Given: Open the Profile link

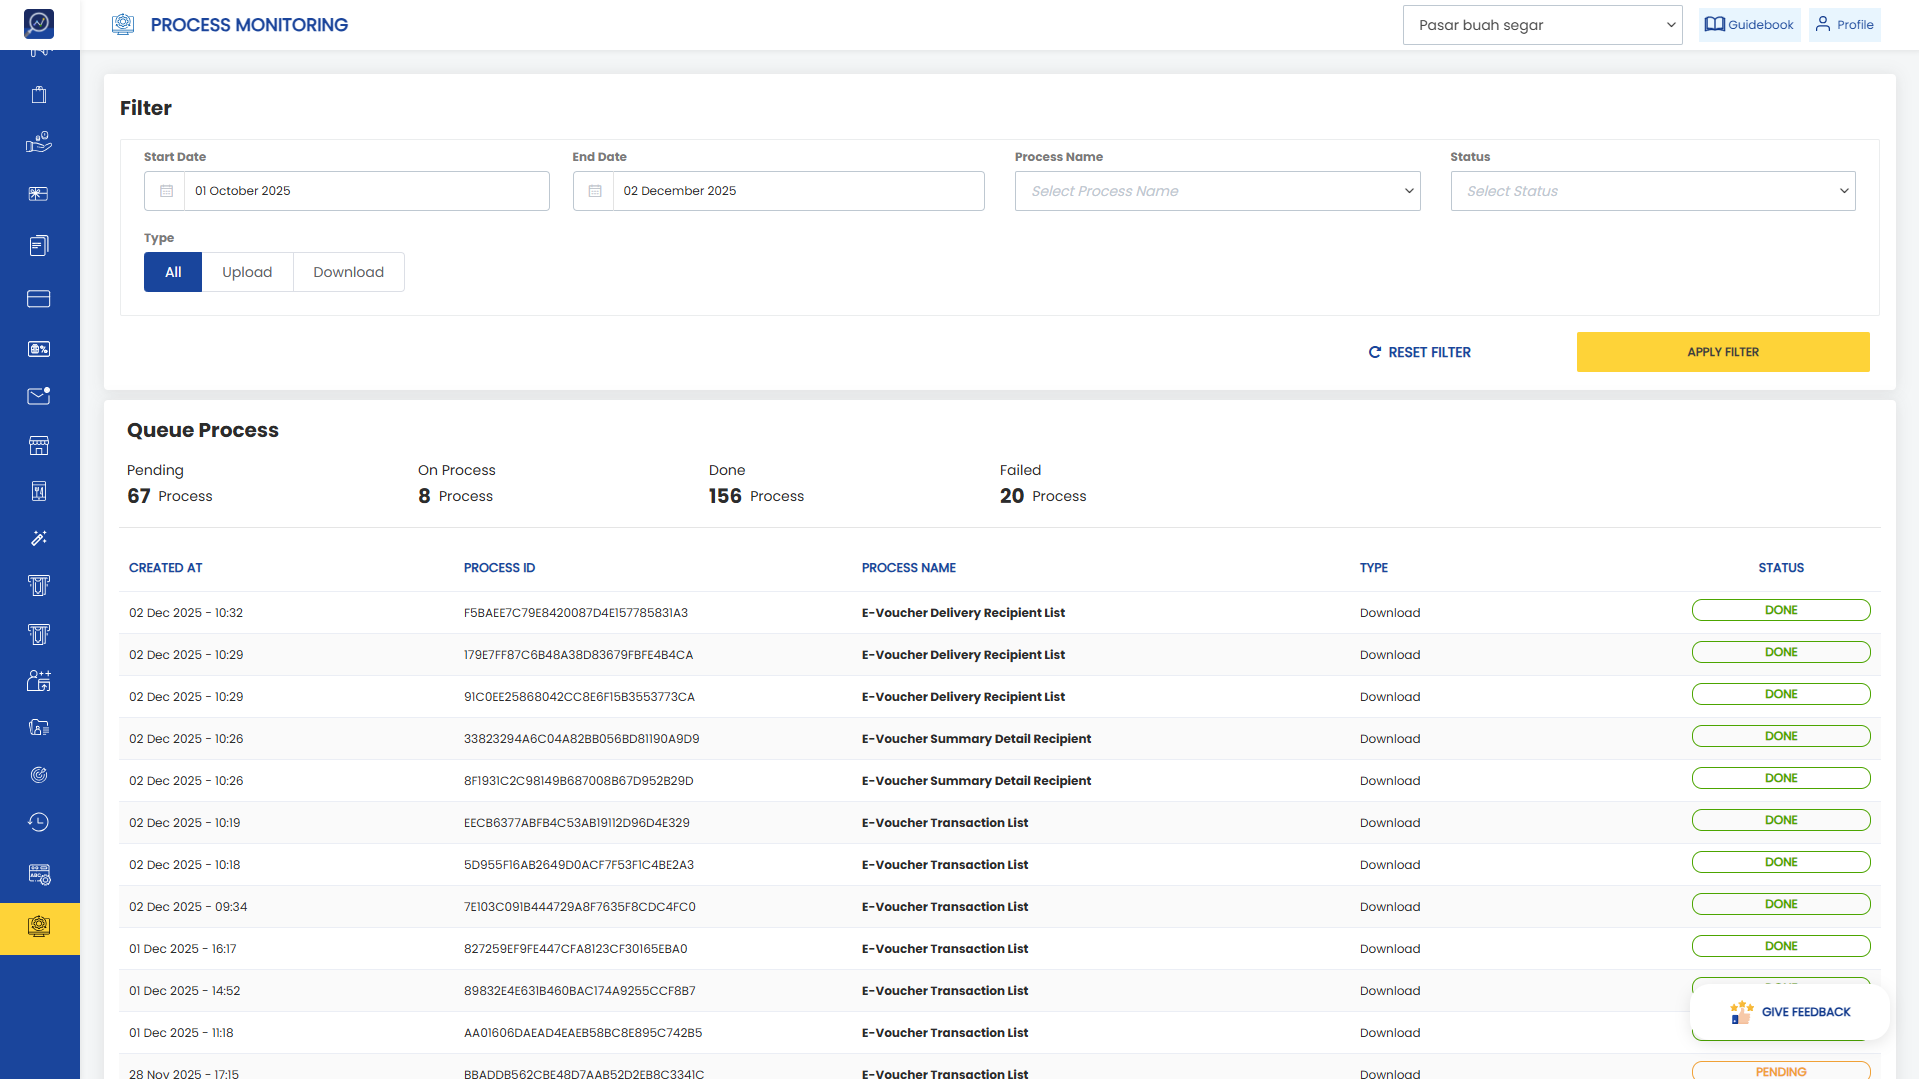Looking at the screenshot, I should 1845,25.
